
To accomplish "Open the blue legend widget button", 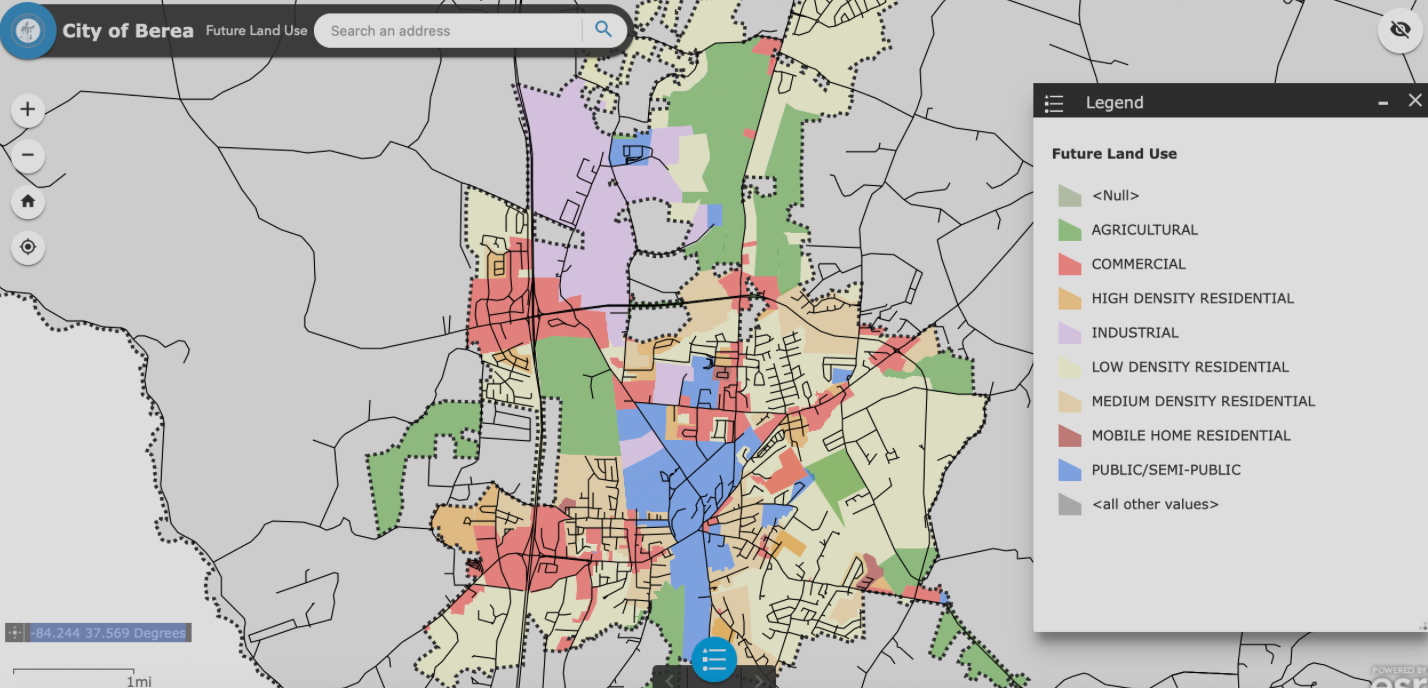I will [x=714, y=659].
